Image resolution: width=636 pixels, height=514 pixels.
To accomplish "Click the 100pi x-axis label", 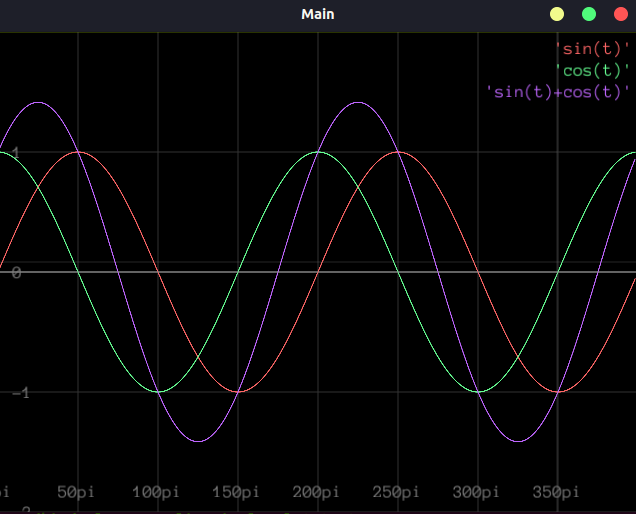I will 155,492.
